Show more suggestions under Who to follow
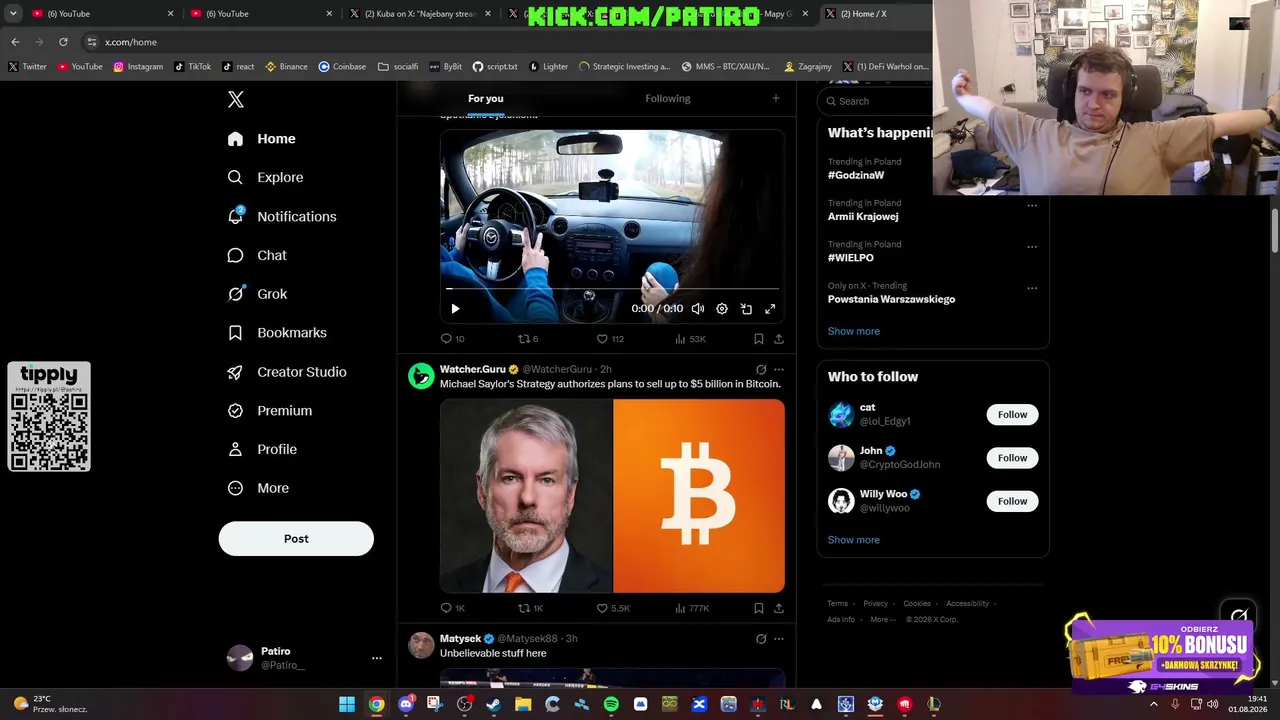Screen dimensions: 1280x720 point(854,540)
